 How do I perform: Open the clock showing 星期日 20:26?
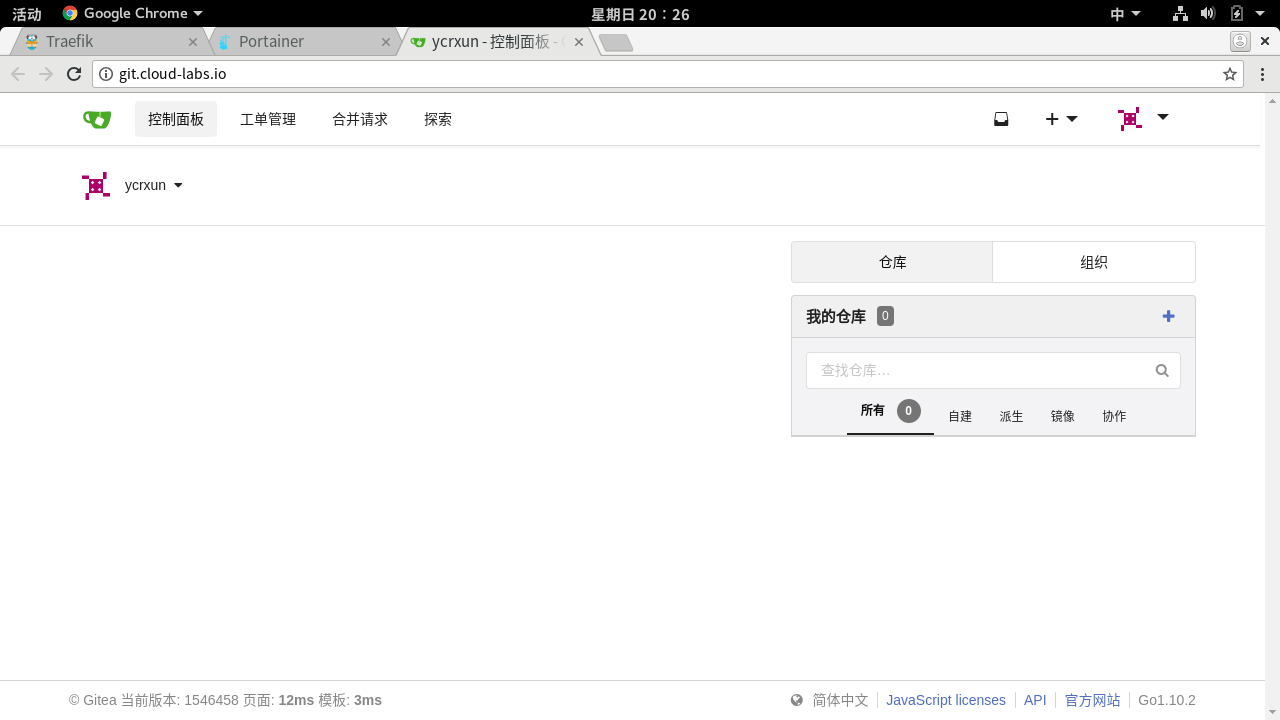tap(640, 14)
